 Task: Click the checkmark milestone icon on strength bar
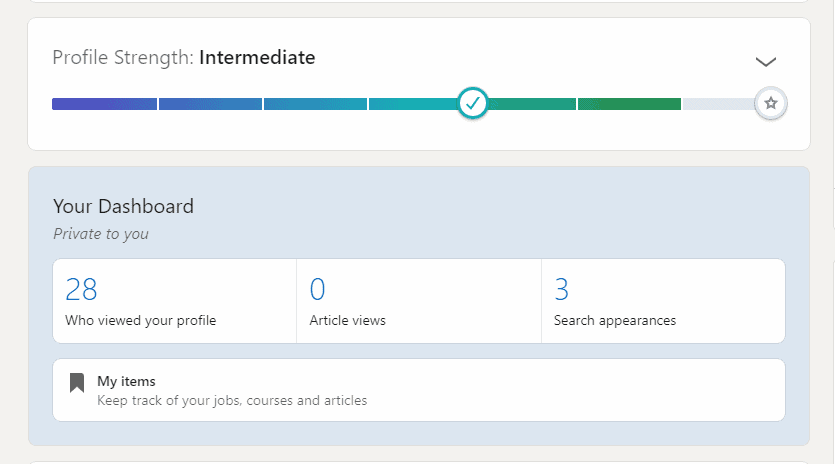tap(473, 103)
